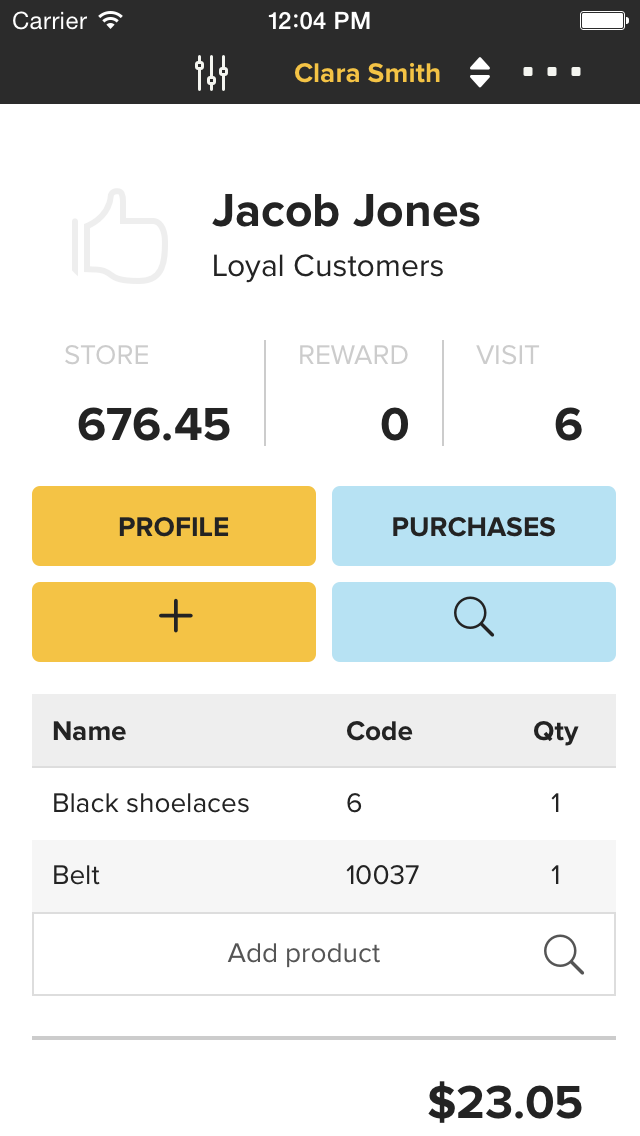Tap the Add product field
Image resolution: width=640 pixels, height=1136 pixels.
pyautogui.click(x=324, y=954)
